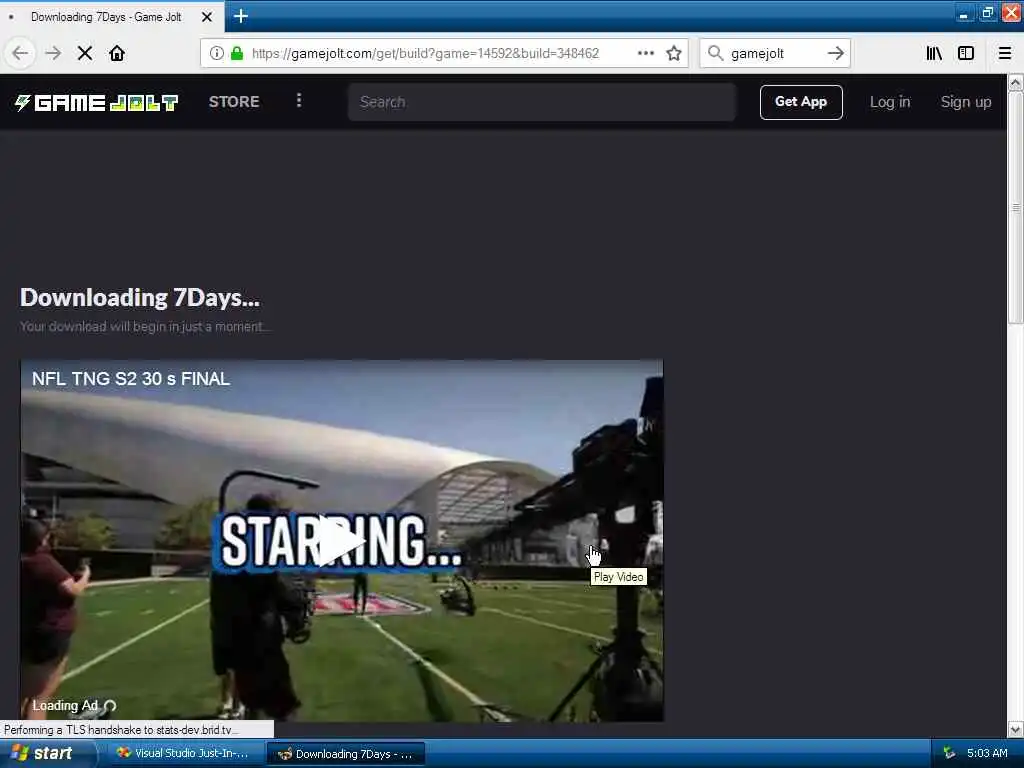Open the STORE section
Viewport: 1024px width, 768px height.
tap(234, 102)
